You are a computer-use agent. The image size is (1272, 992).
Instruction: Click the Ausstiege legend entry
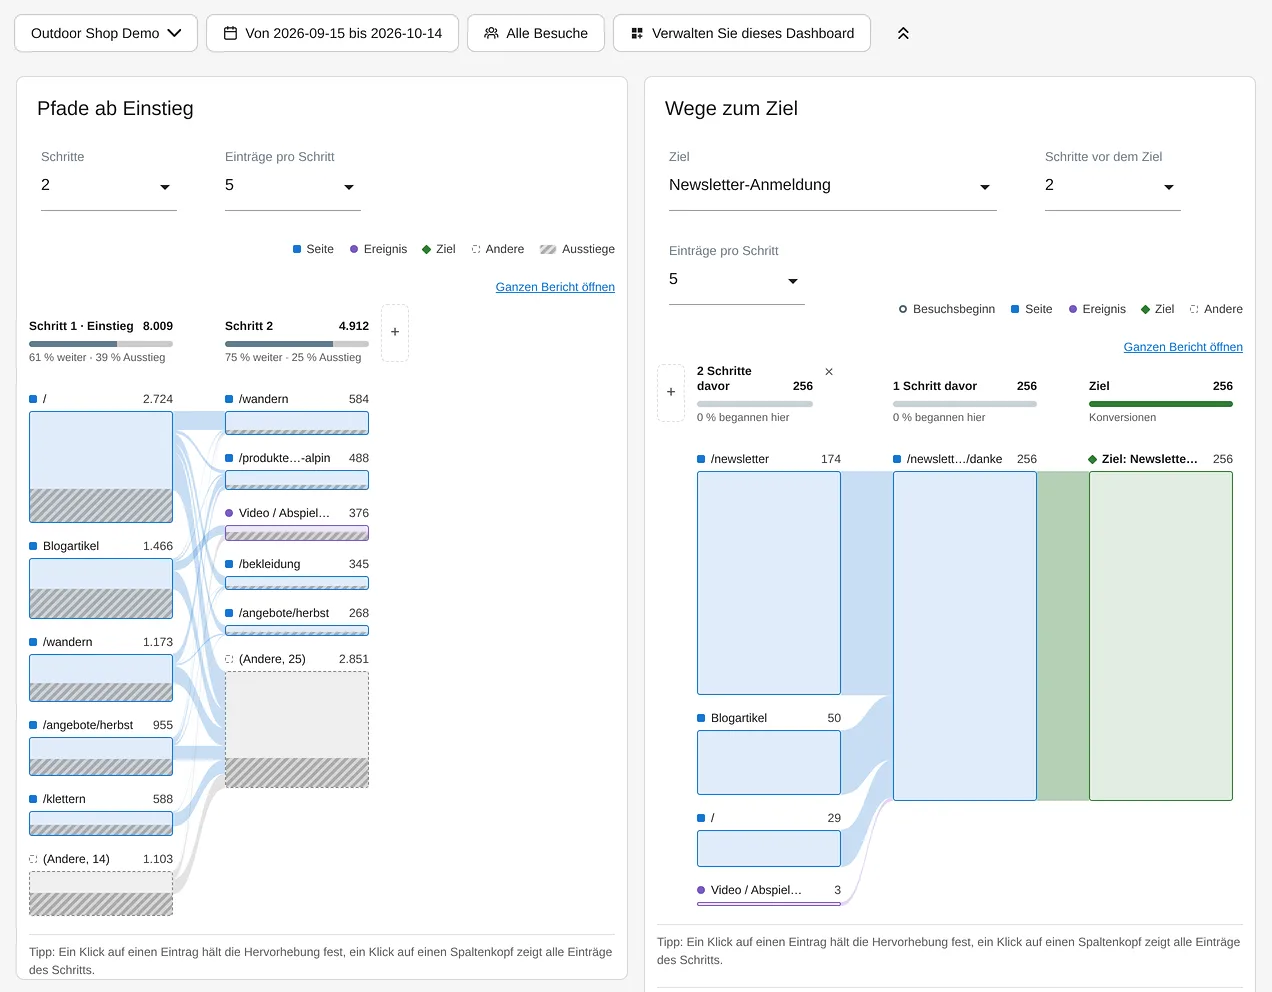pyautogui.click(x=577, y=249)
